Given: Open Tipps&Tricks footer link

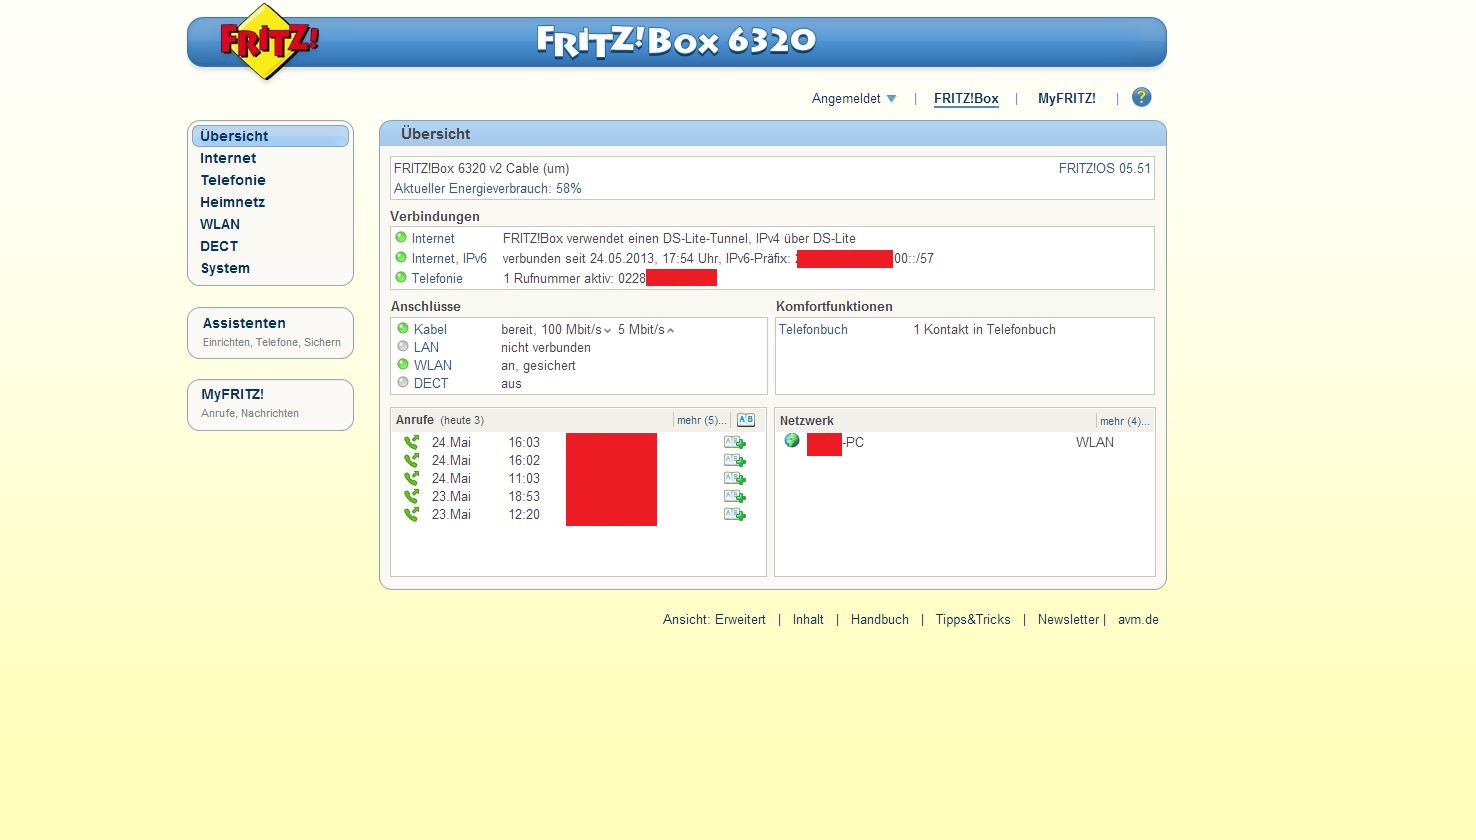Looking at the screenshot, I should click(x=973, y=619).
